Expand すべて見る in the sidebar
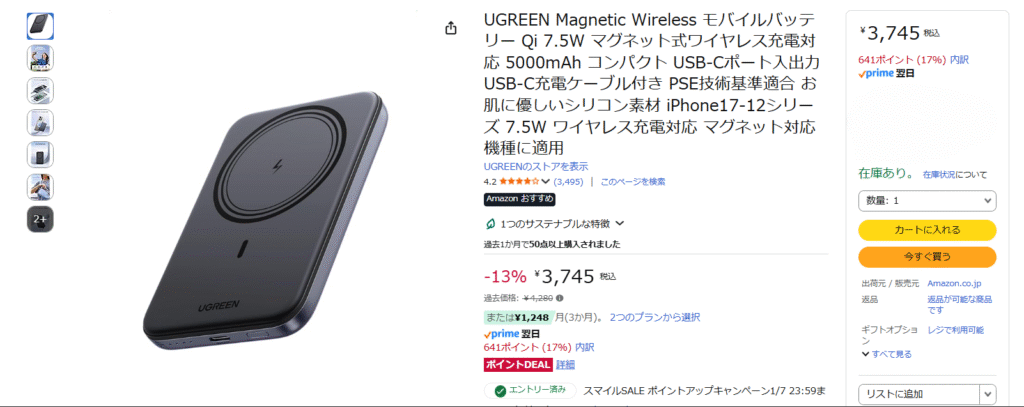Viewport: 1024px width, 407px height. tap(887, 354)
